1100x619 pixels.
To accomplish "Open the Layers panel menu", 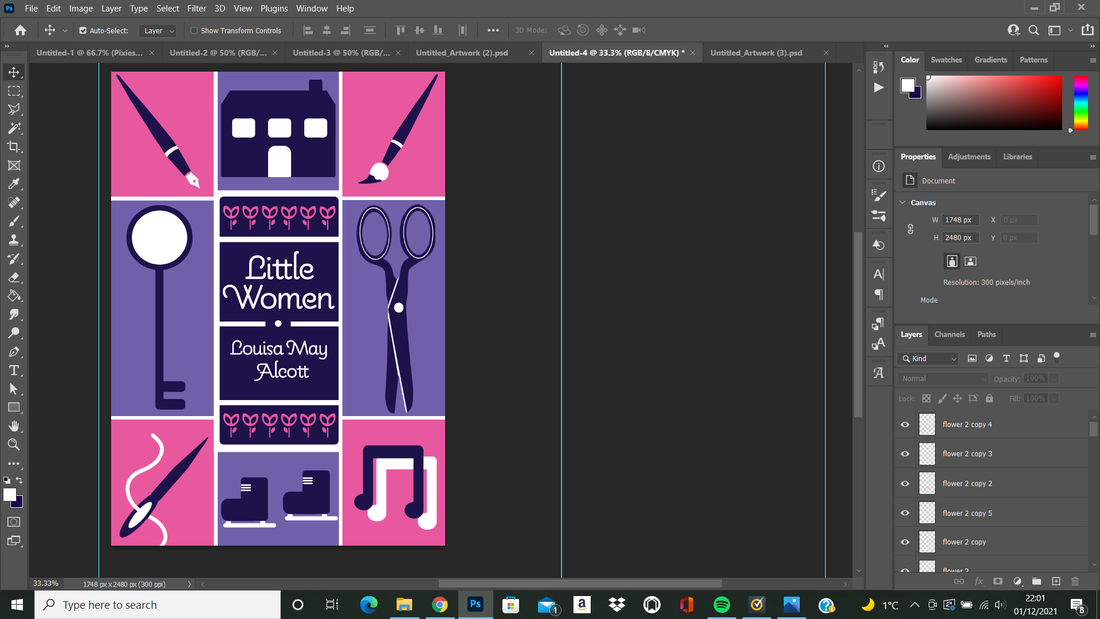I will pos(1092,335).
